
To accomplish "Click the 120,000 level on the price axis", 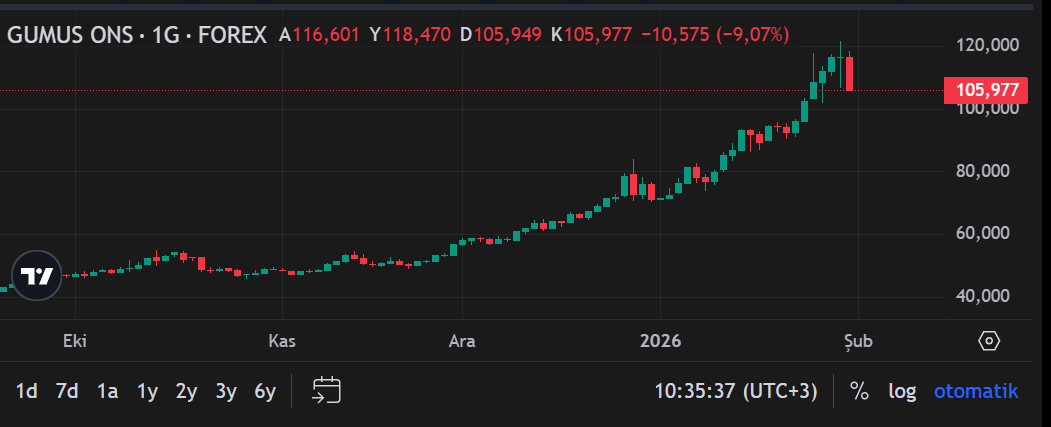I will (x=986, y=46).
